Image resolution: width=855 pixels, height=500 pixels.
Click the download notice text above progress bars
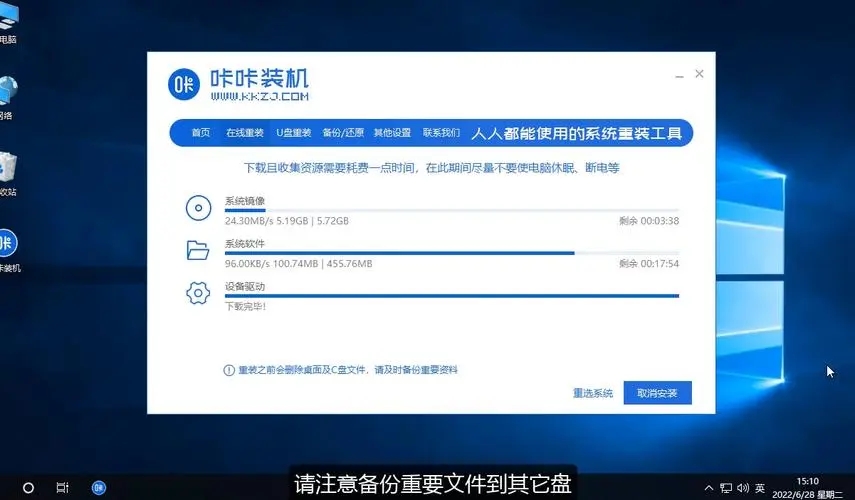coord(431,168)
